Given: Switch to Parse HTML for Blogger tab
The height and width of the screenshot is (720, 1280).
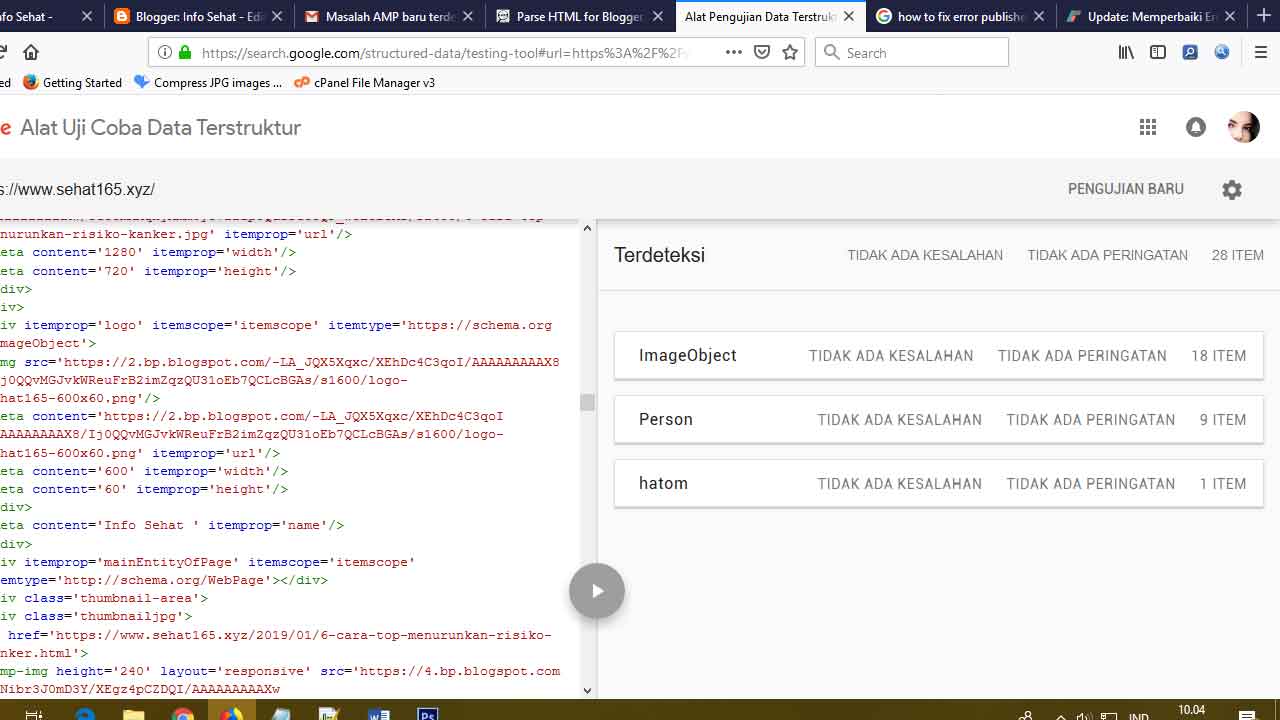Looking at the screenshot, I should [580, 16].
